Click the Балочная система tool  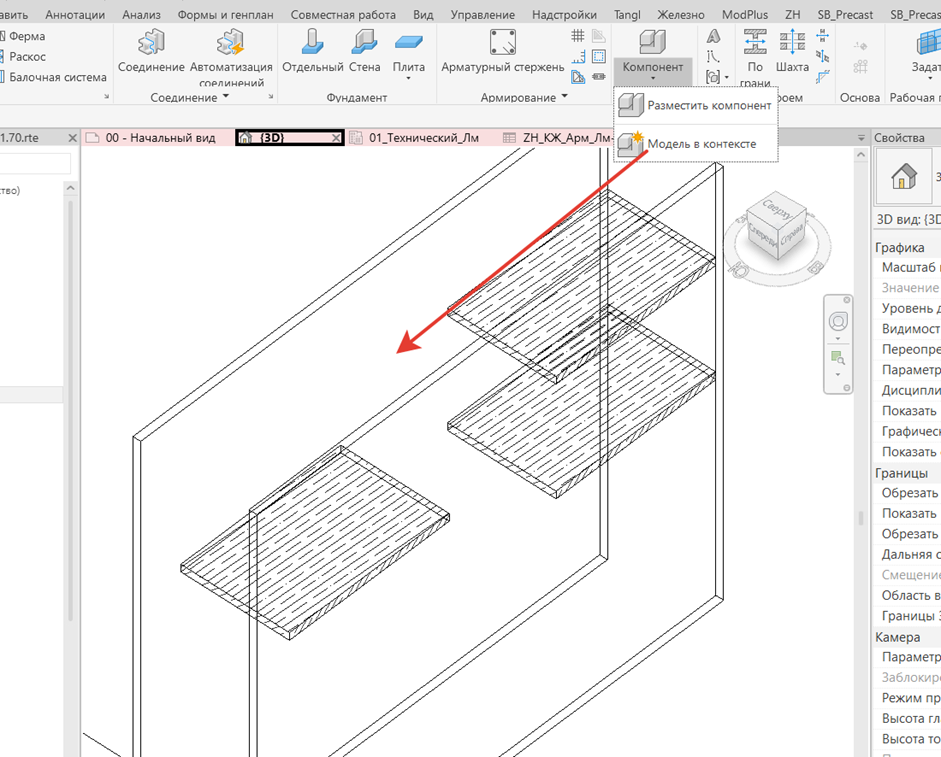click(x=53, y=77)
